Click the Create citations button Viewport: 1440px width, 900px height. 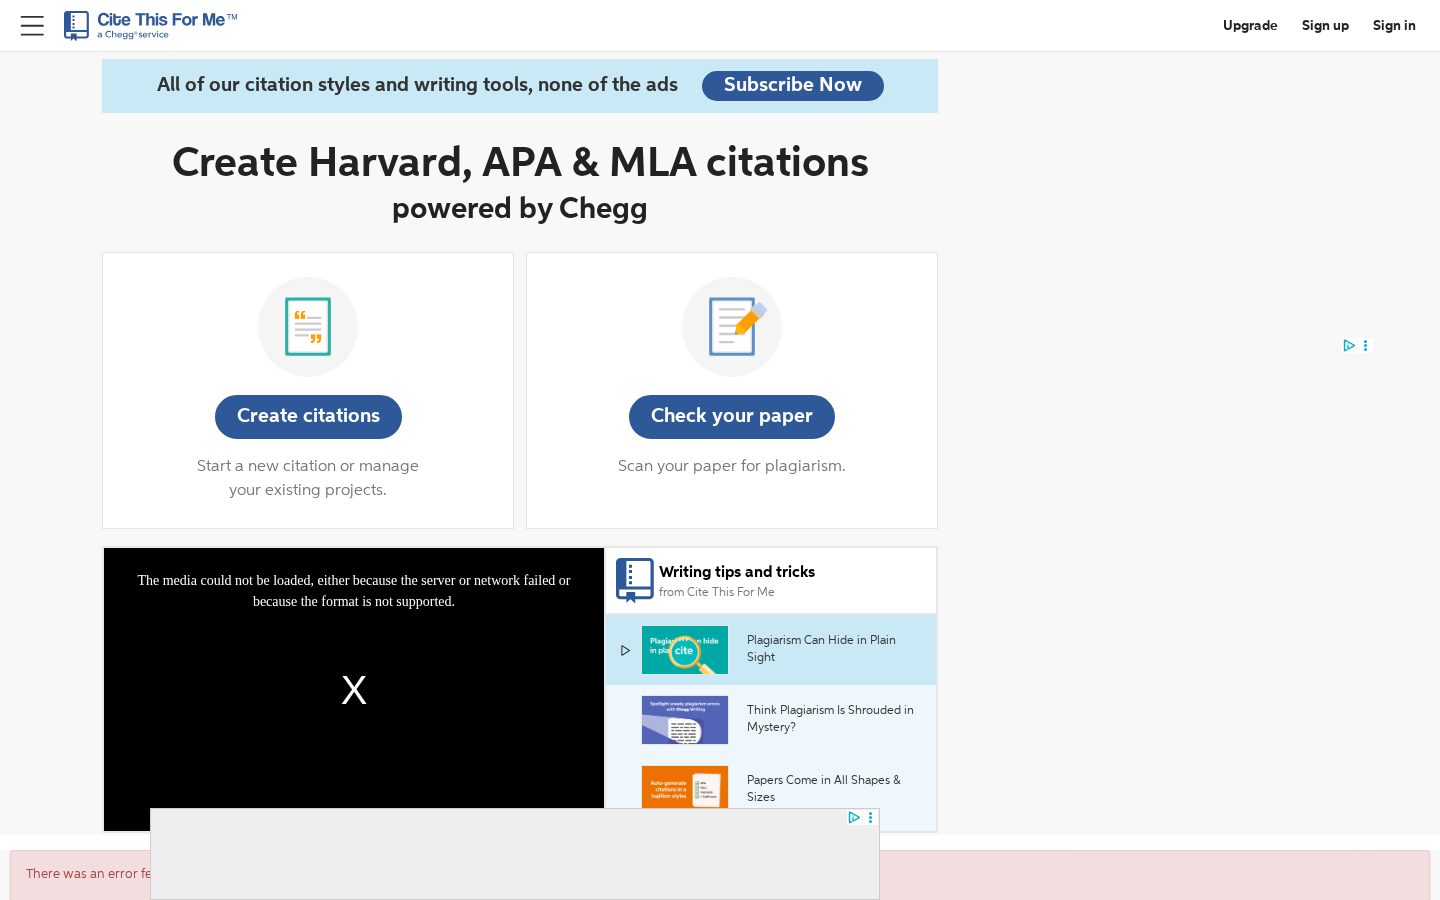[308, 416]
